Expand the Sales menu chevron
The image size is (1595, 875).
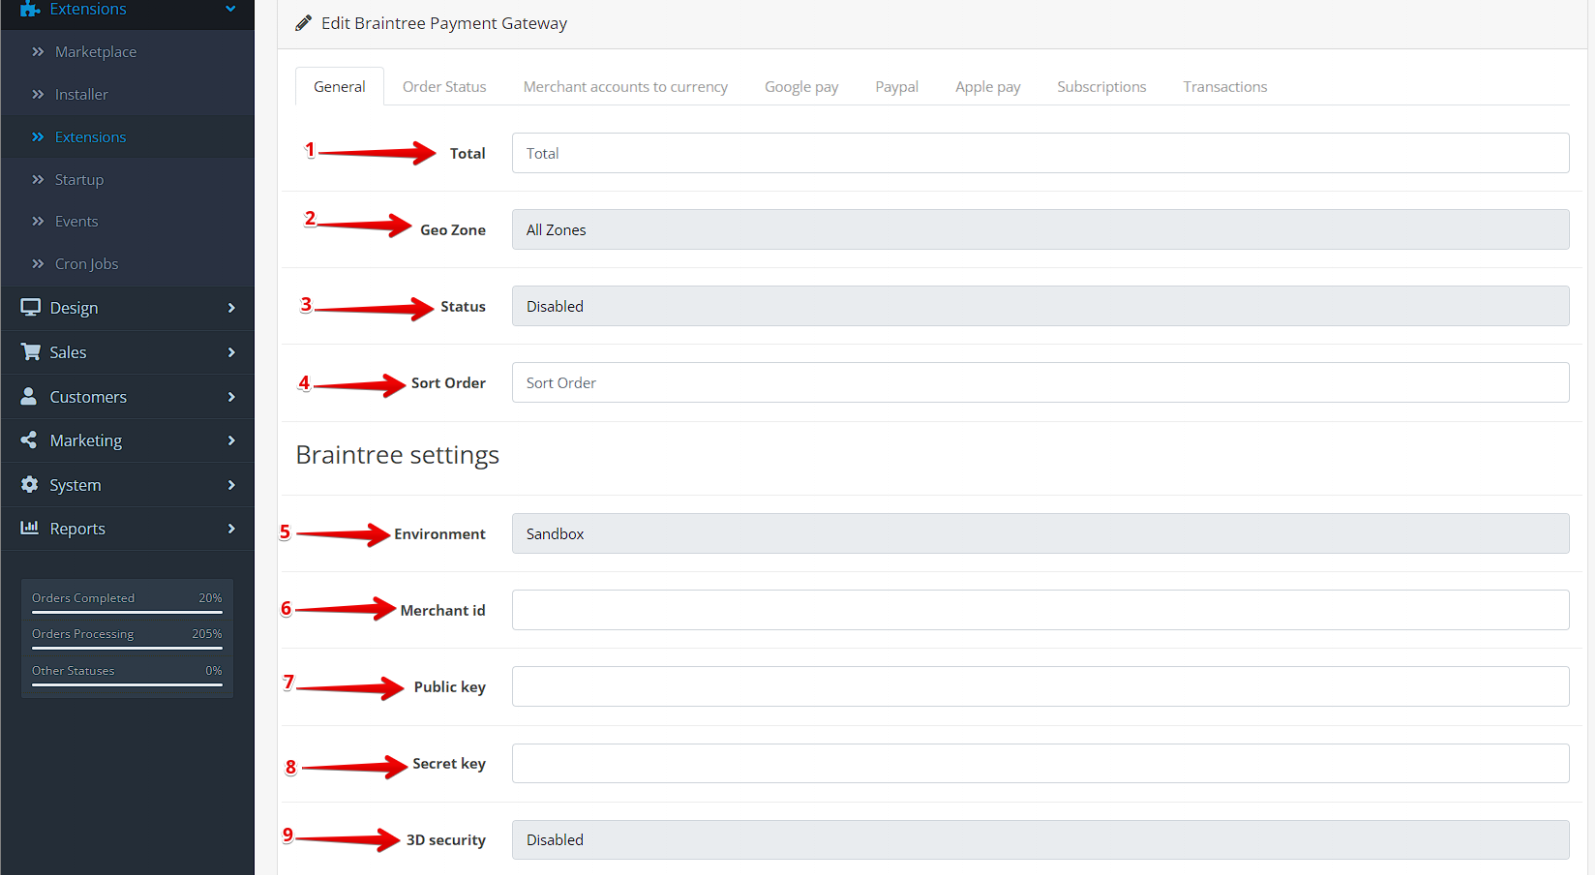[x=231, y=352]
